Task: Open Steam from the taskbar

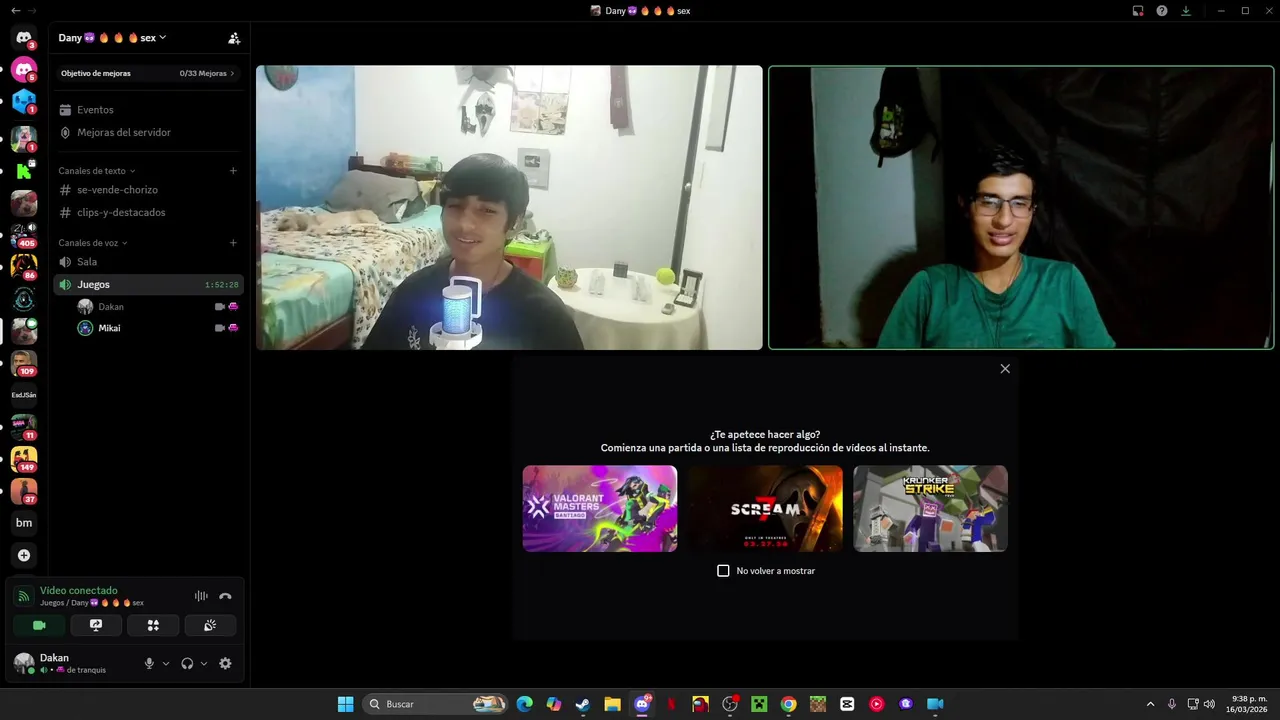Action: click(x=583, y=704)
